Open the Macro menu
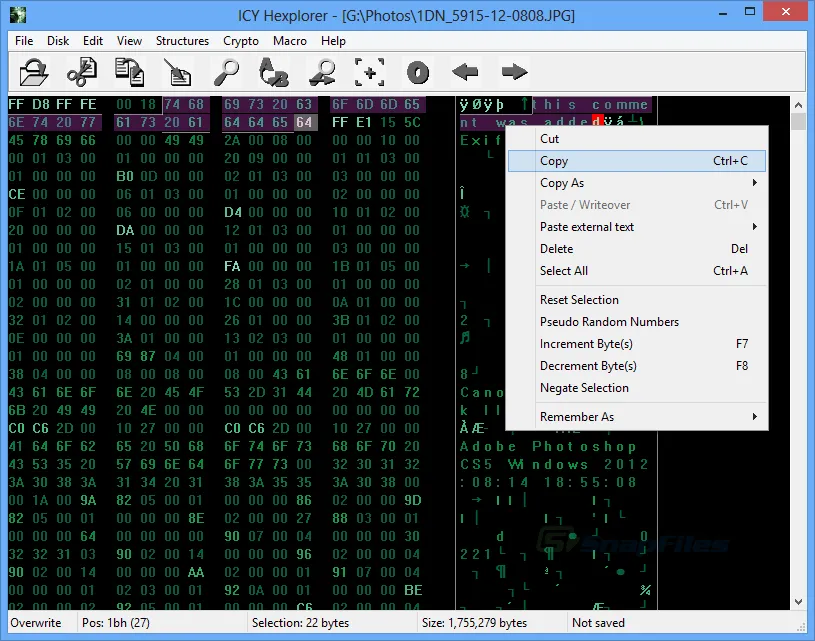 (x=290, y=41)
